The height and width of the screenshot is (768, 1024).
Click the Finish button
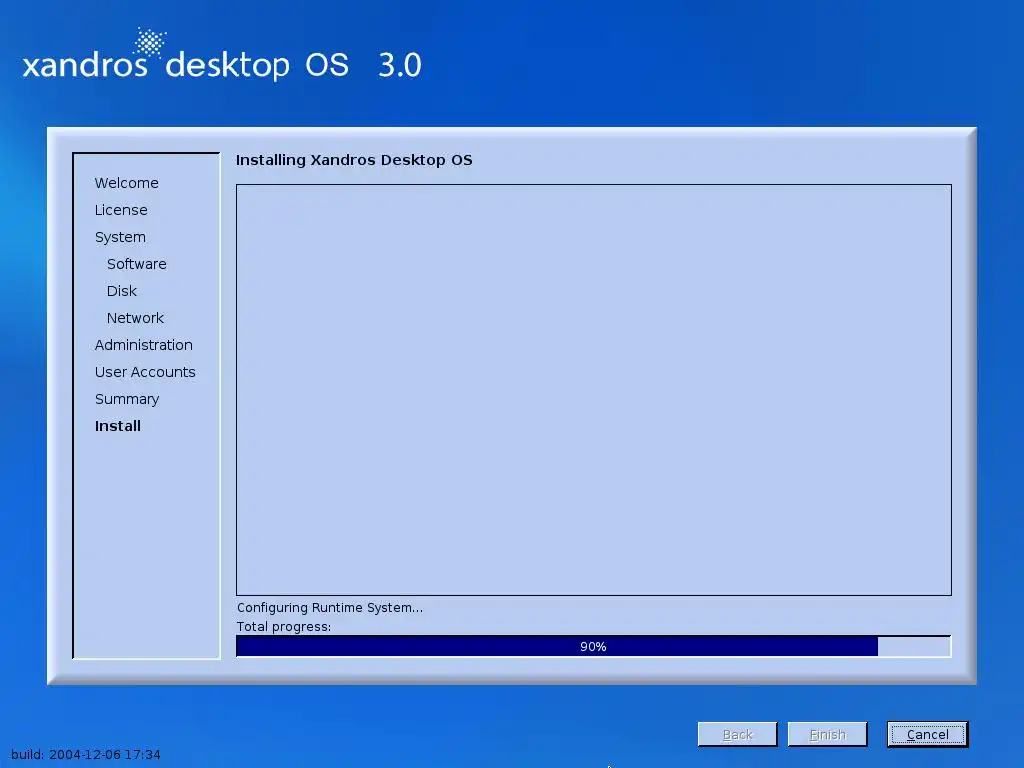(827, 734)
